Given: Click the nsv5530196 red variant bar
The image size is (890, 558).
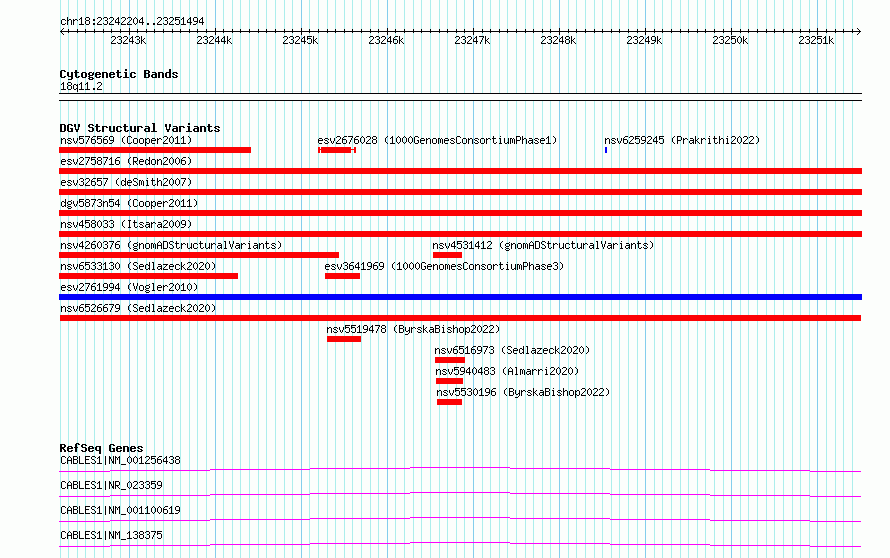Looking at the screenshot, I should (449, 402).
